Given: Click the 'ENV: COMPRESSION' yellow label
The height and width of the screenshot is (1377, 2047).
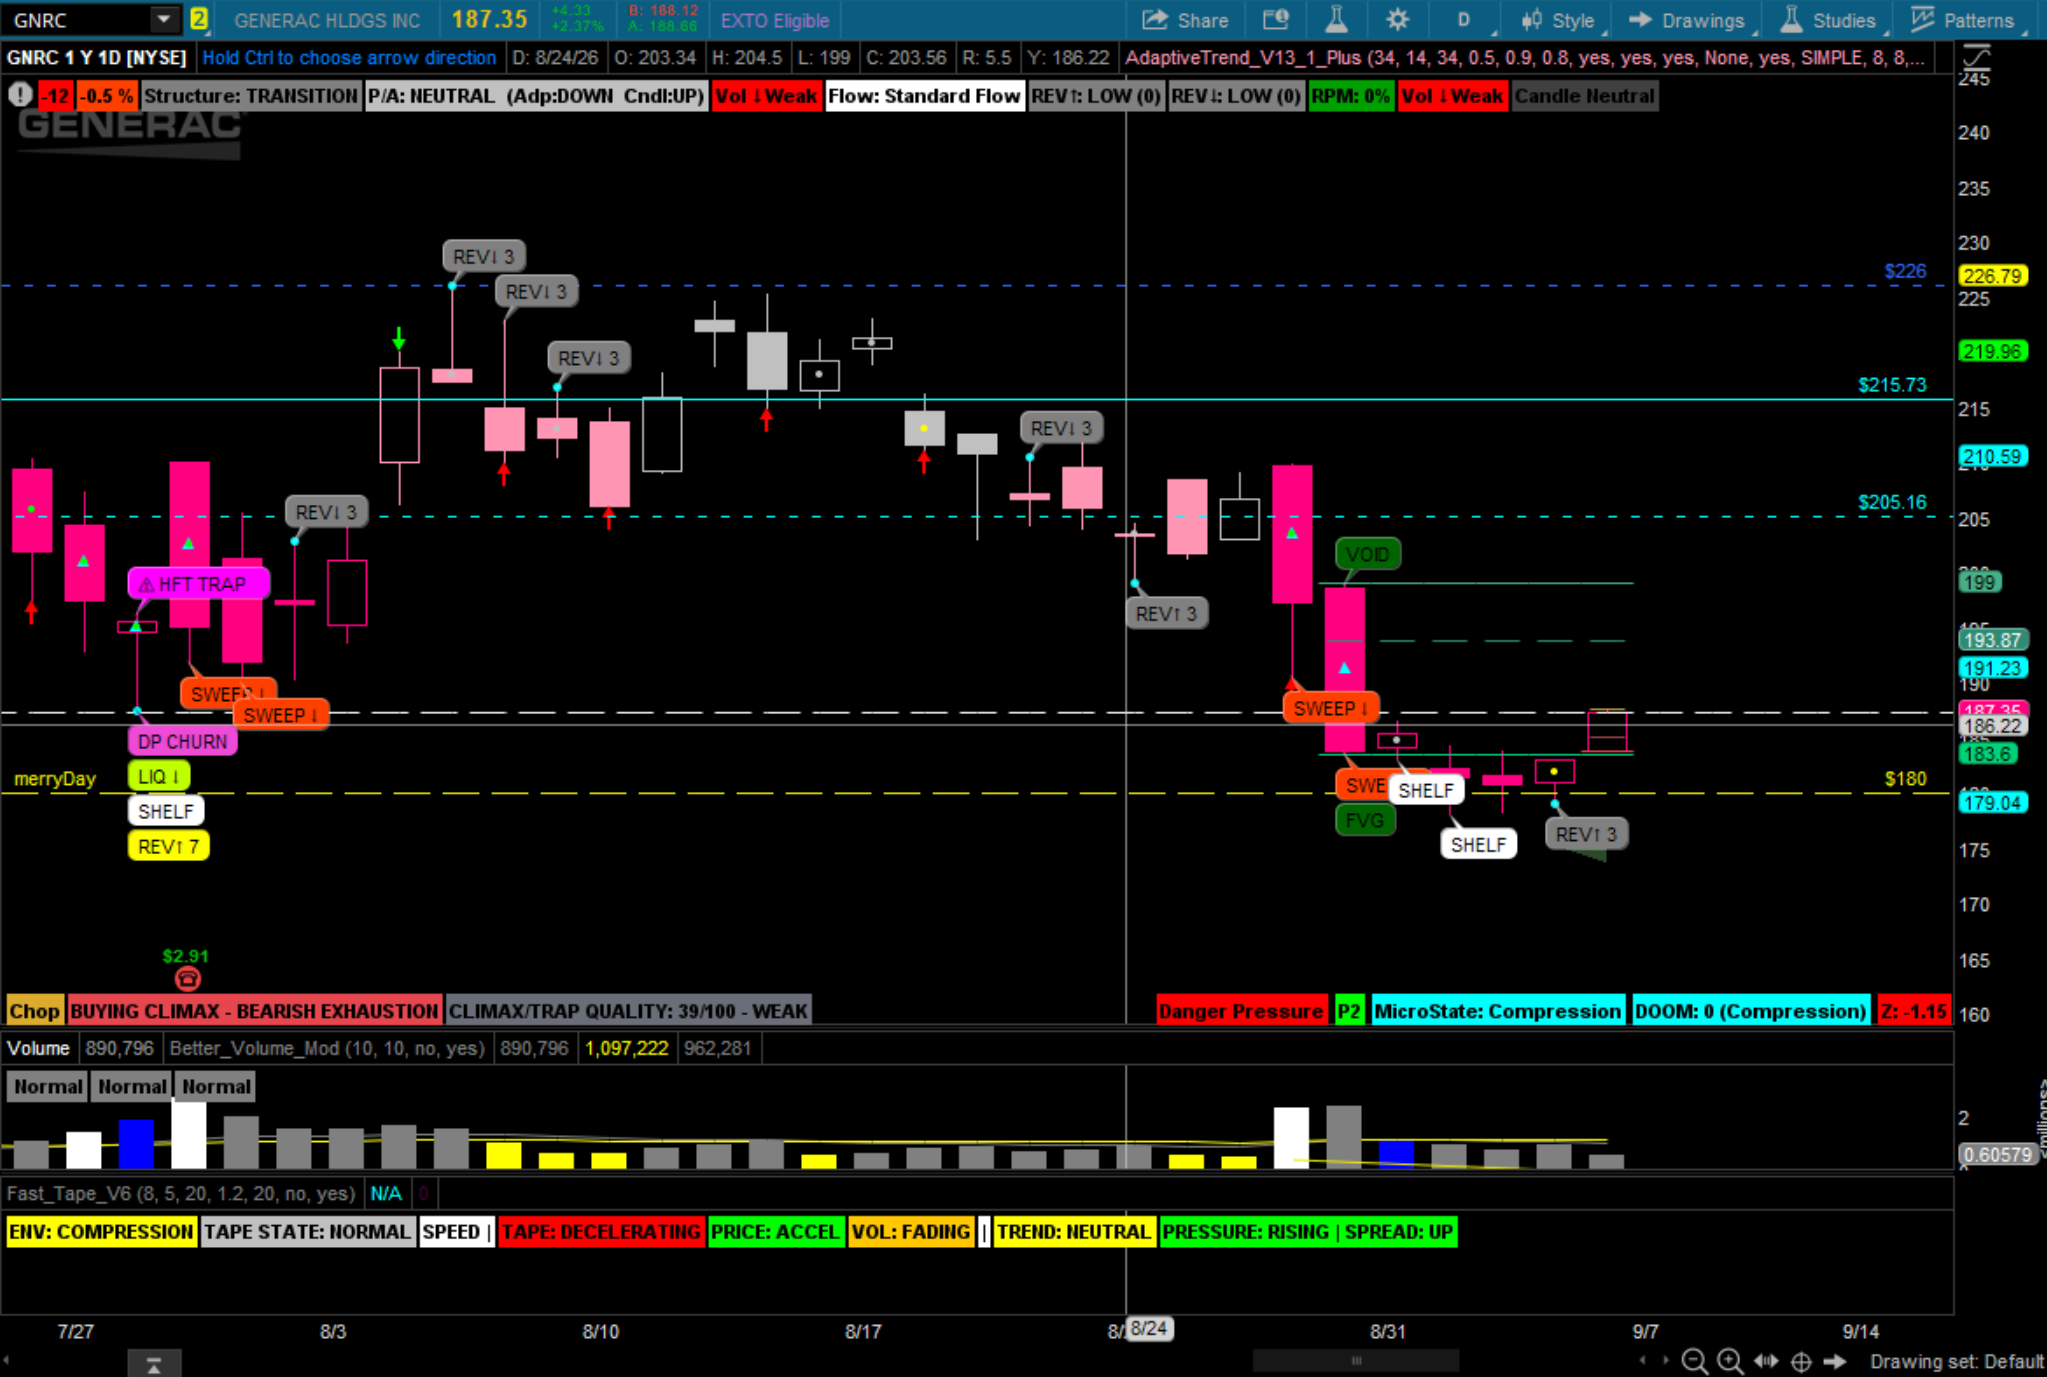Looking at the screenshot, I should point(101,1231).
